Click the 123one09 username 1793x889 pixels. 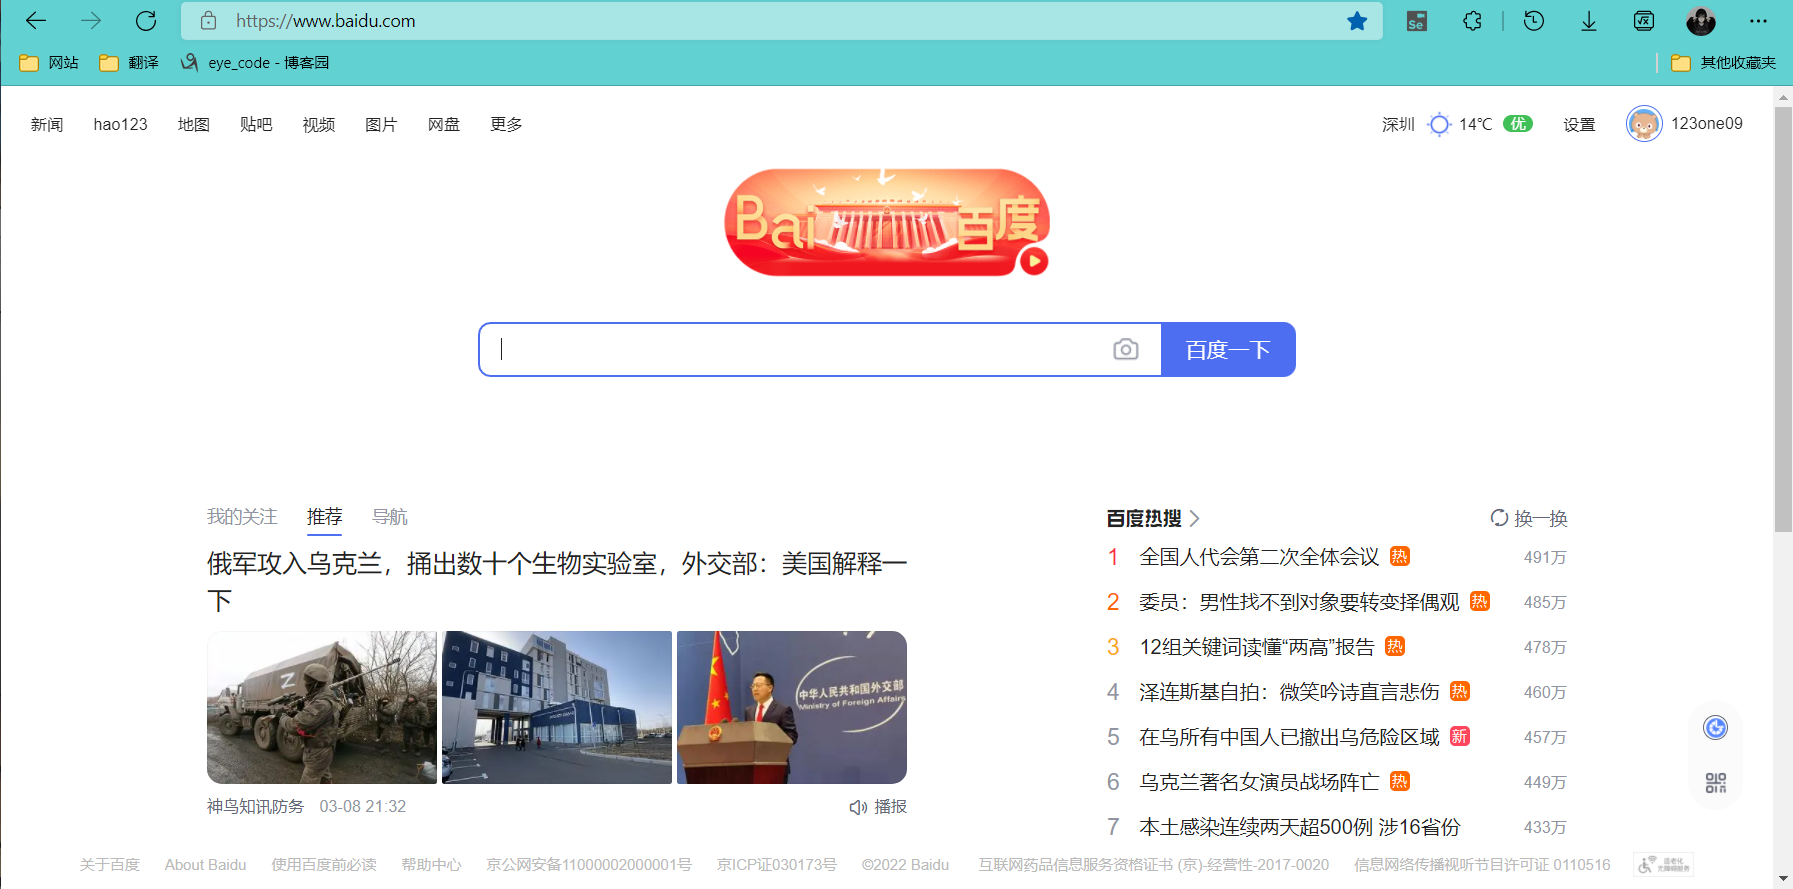coord(1707,124)
